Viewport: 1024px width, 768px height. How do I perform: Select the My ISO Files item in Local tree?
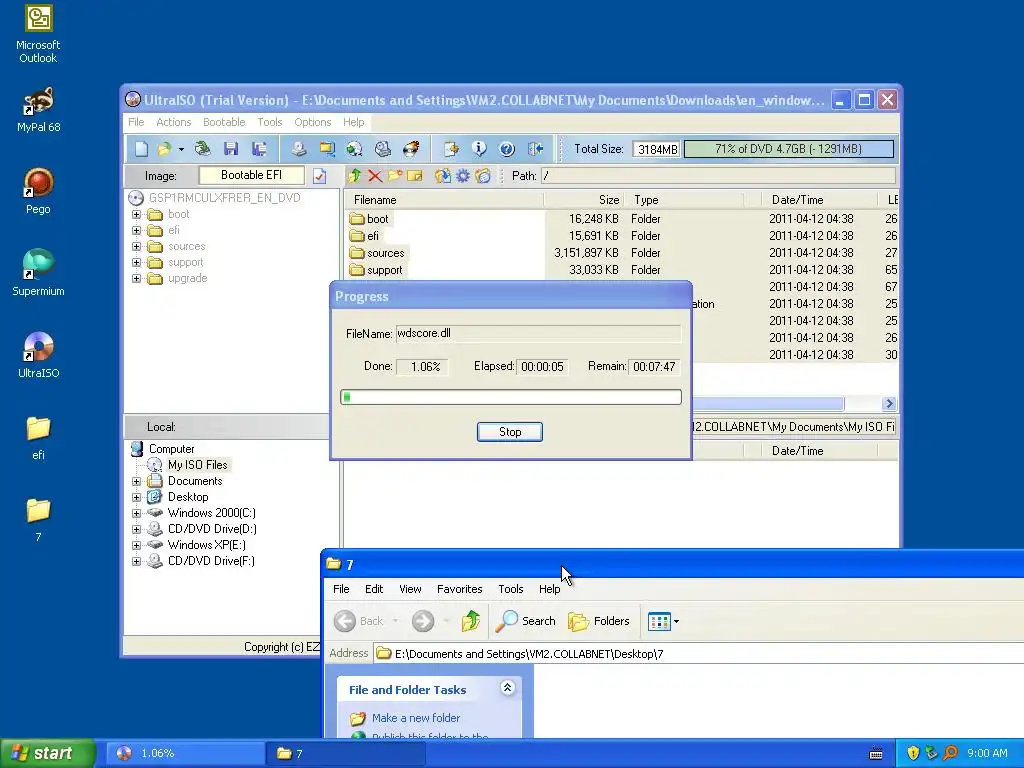[x=197, y=465]
